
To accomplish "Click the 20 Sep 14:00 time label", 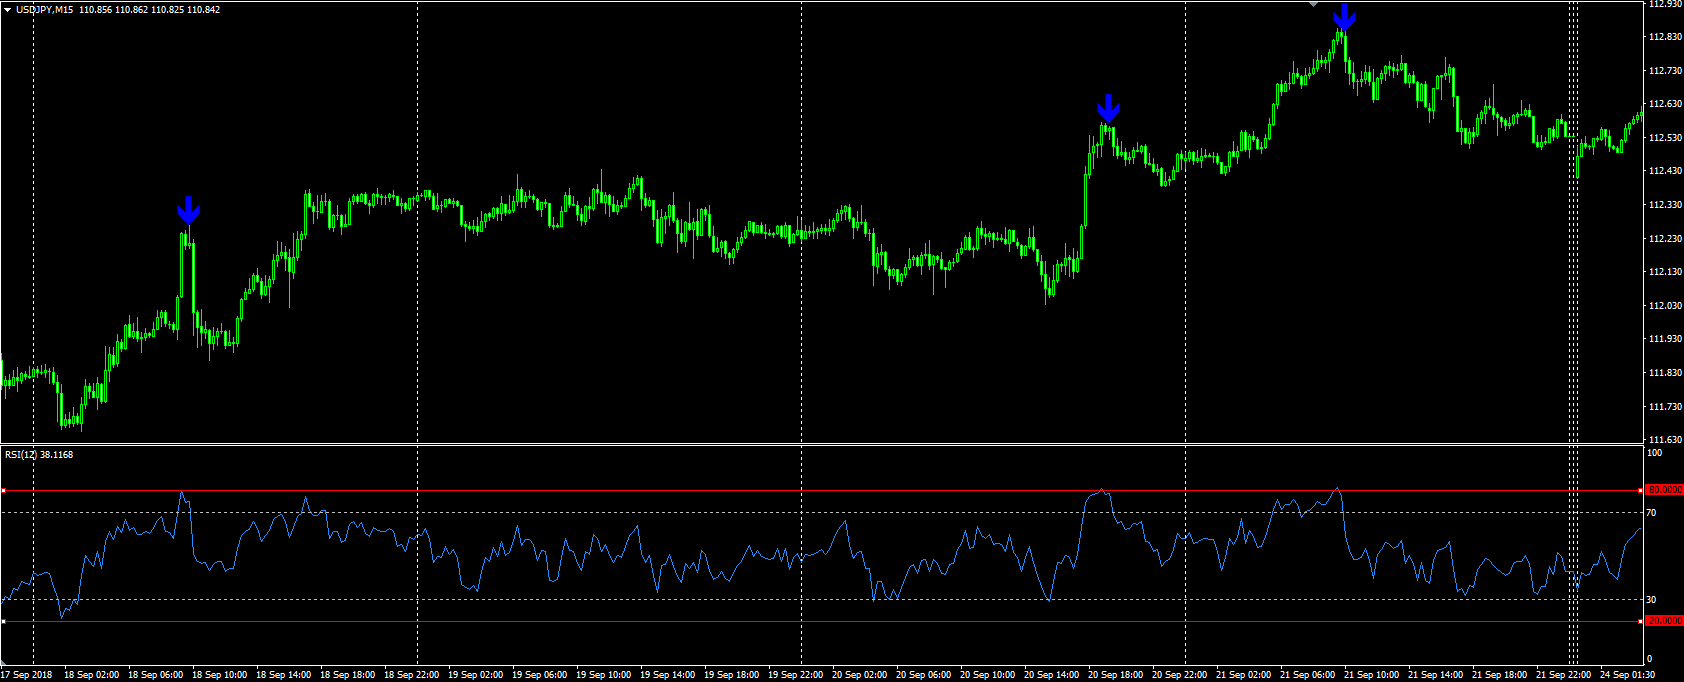I will tap(1052, 675).
